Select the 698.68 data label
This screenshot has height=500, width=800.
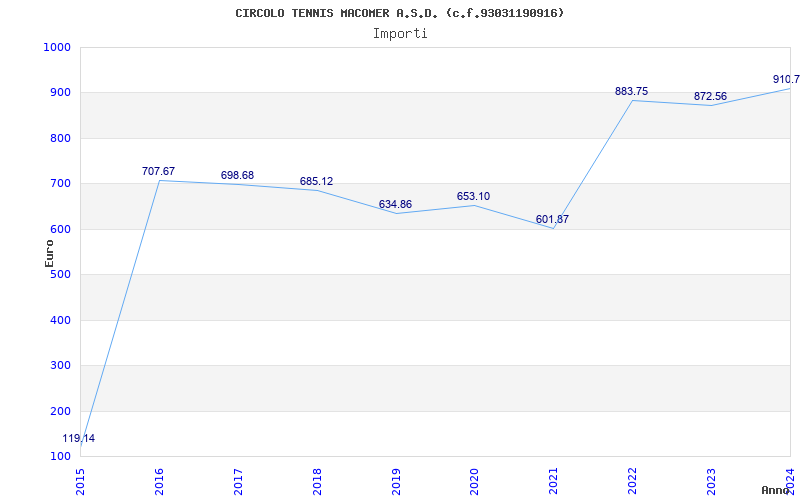coord(237,176)
